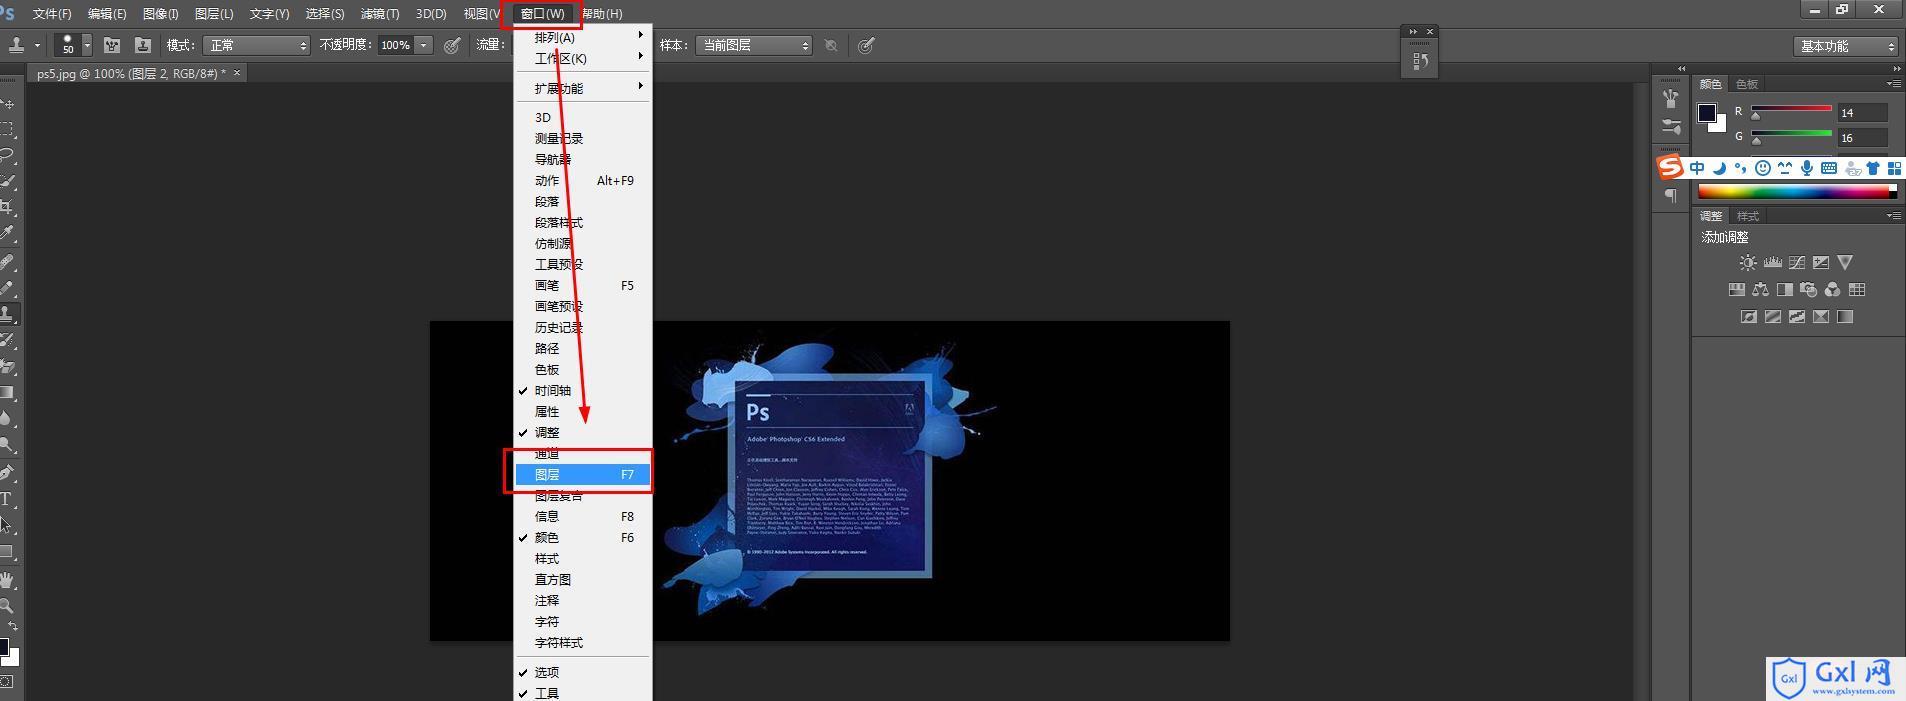Select the Rectangular Marquee tool

pyautogui.click(x=8, y=130)
